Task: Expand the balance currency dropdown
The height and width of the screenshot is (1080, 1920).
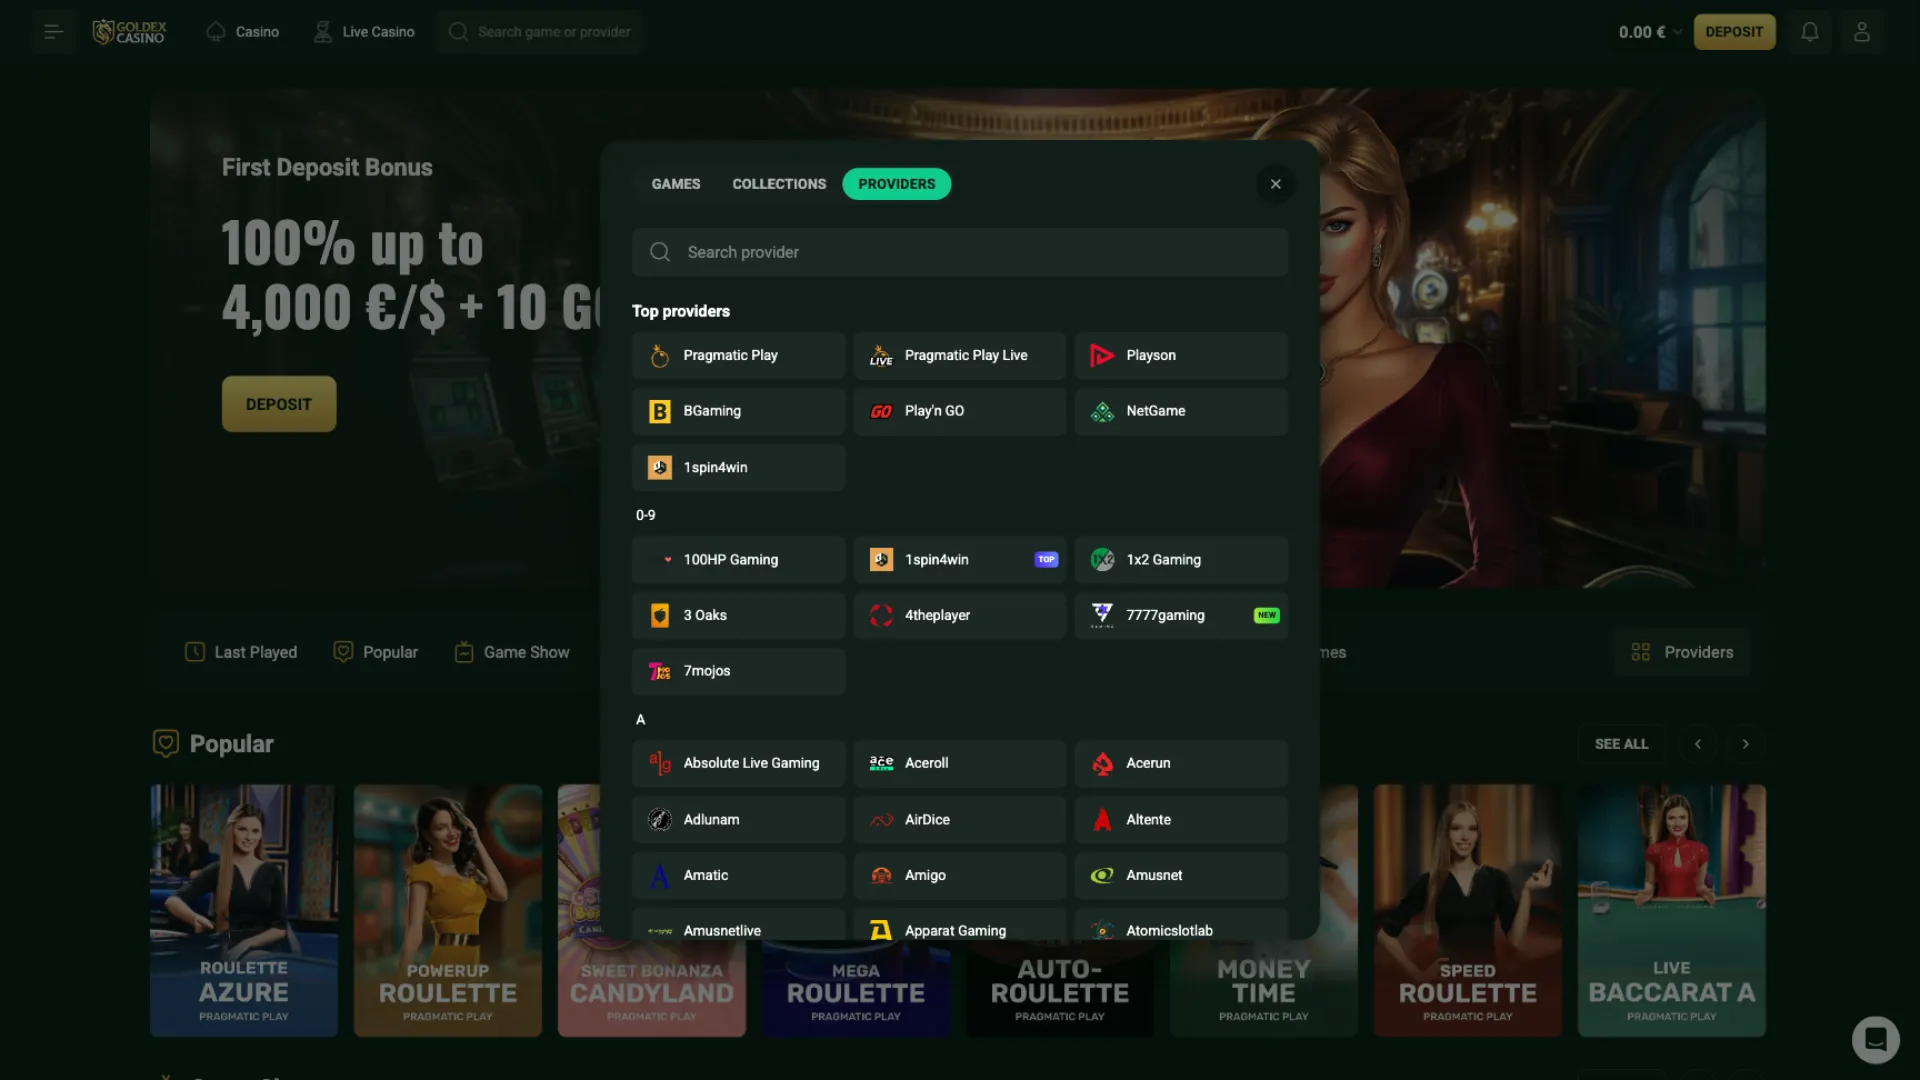Action: [1677, 32]
